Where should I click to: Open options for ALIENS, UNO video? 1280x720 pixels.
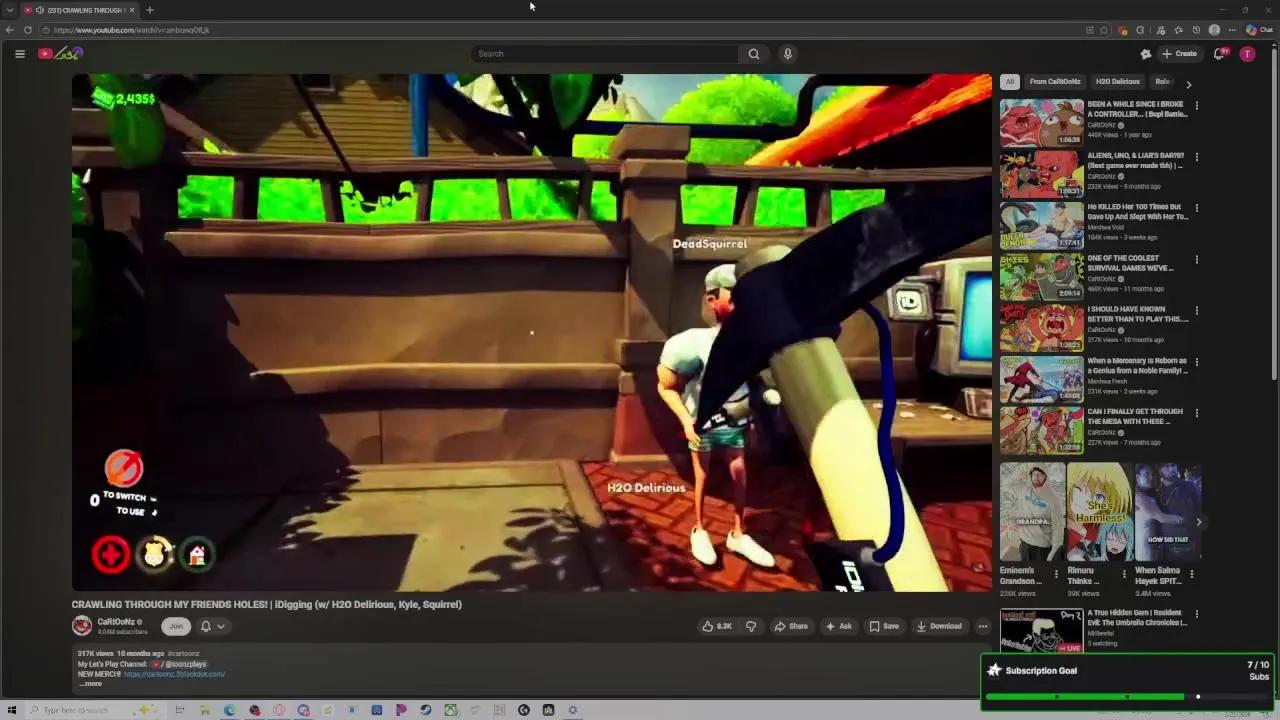point(1197,157)
